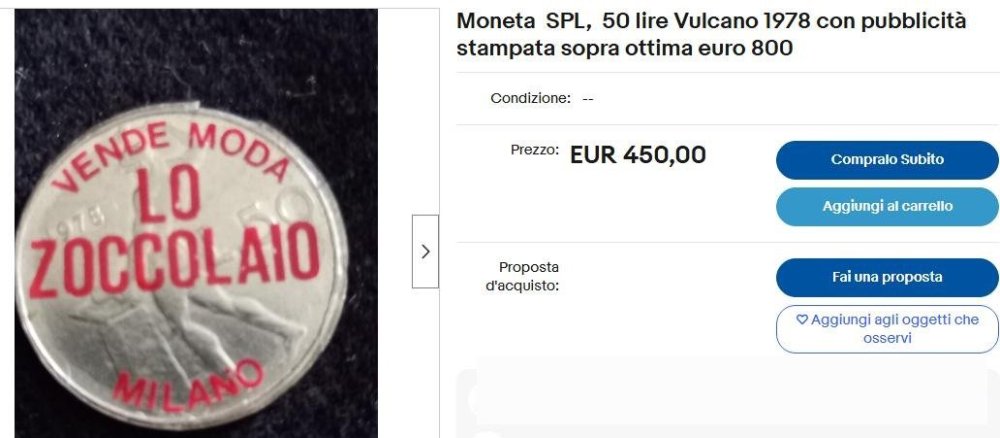The width and height of the screenshot is (1000, 438).
Task: Open the coin product photo
Action: [x=196, y=223]
